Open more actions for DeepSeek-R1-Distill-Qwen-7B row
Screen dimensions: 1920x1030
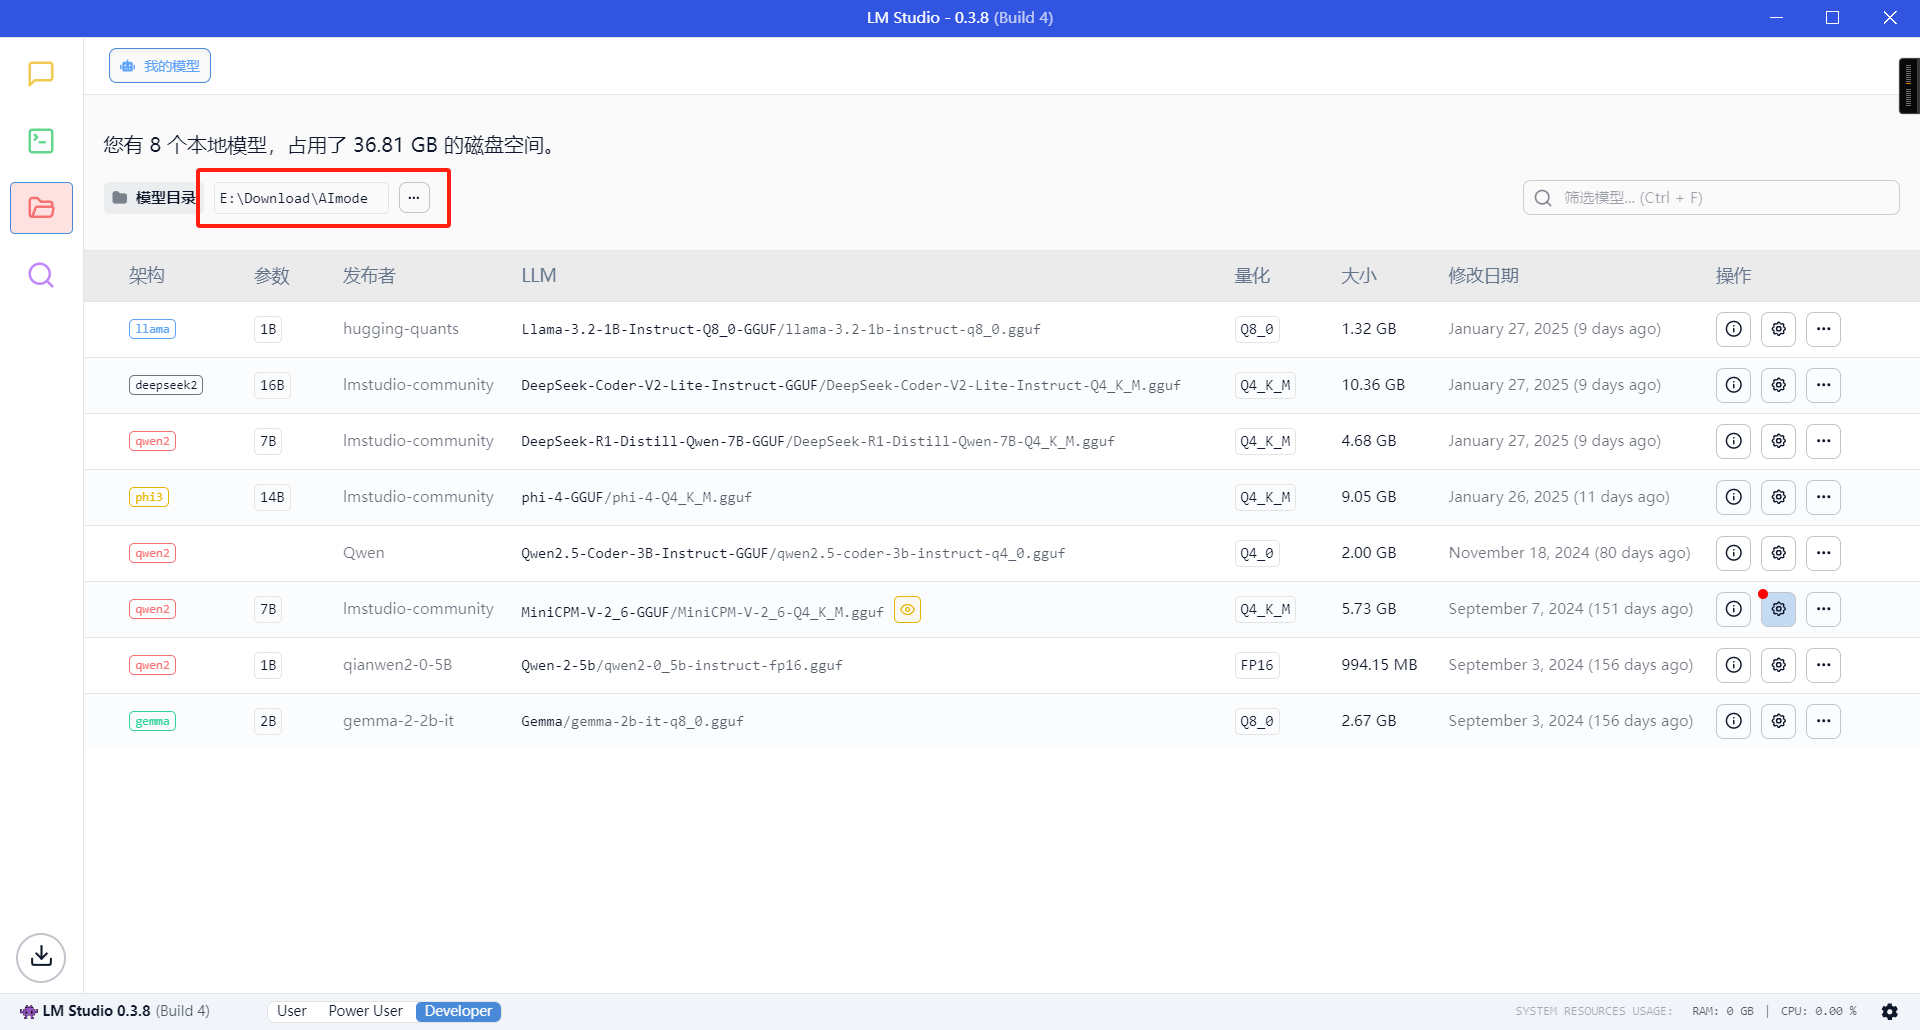tap(1823, 441)
